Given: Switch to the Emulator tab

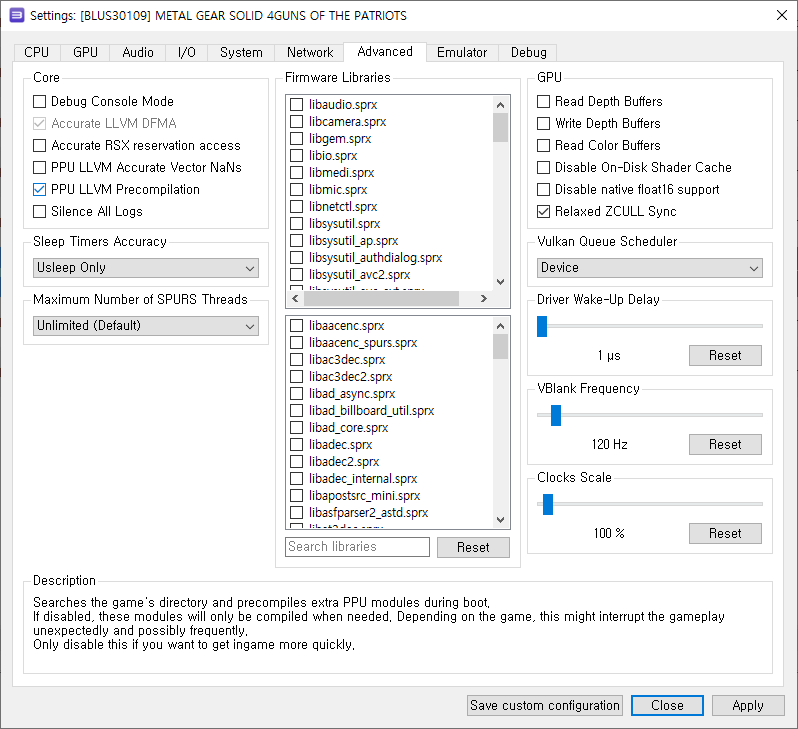Looking at the screenshot, I should [x=462, y=52].
